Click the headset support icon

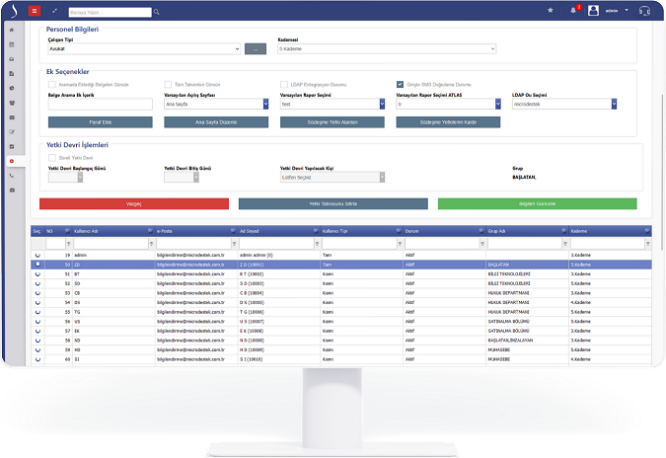click(x=645, y=11)
